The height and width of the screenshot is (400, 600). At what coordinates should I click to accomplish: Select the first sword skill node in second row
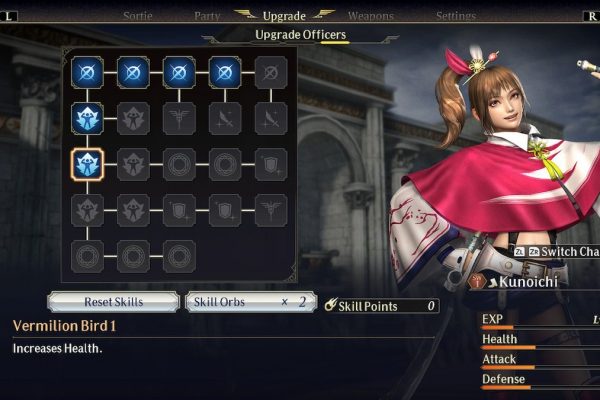(x=225, y=118)
